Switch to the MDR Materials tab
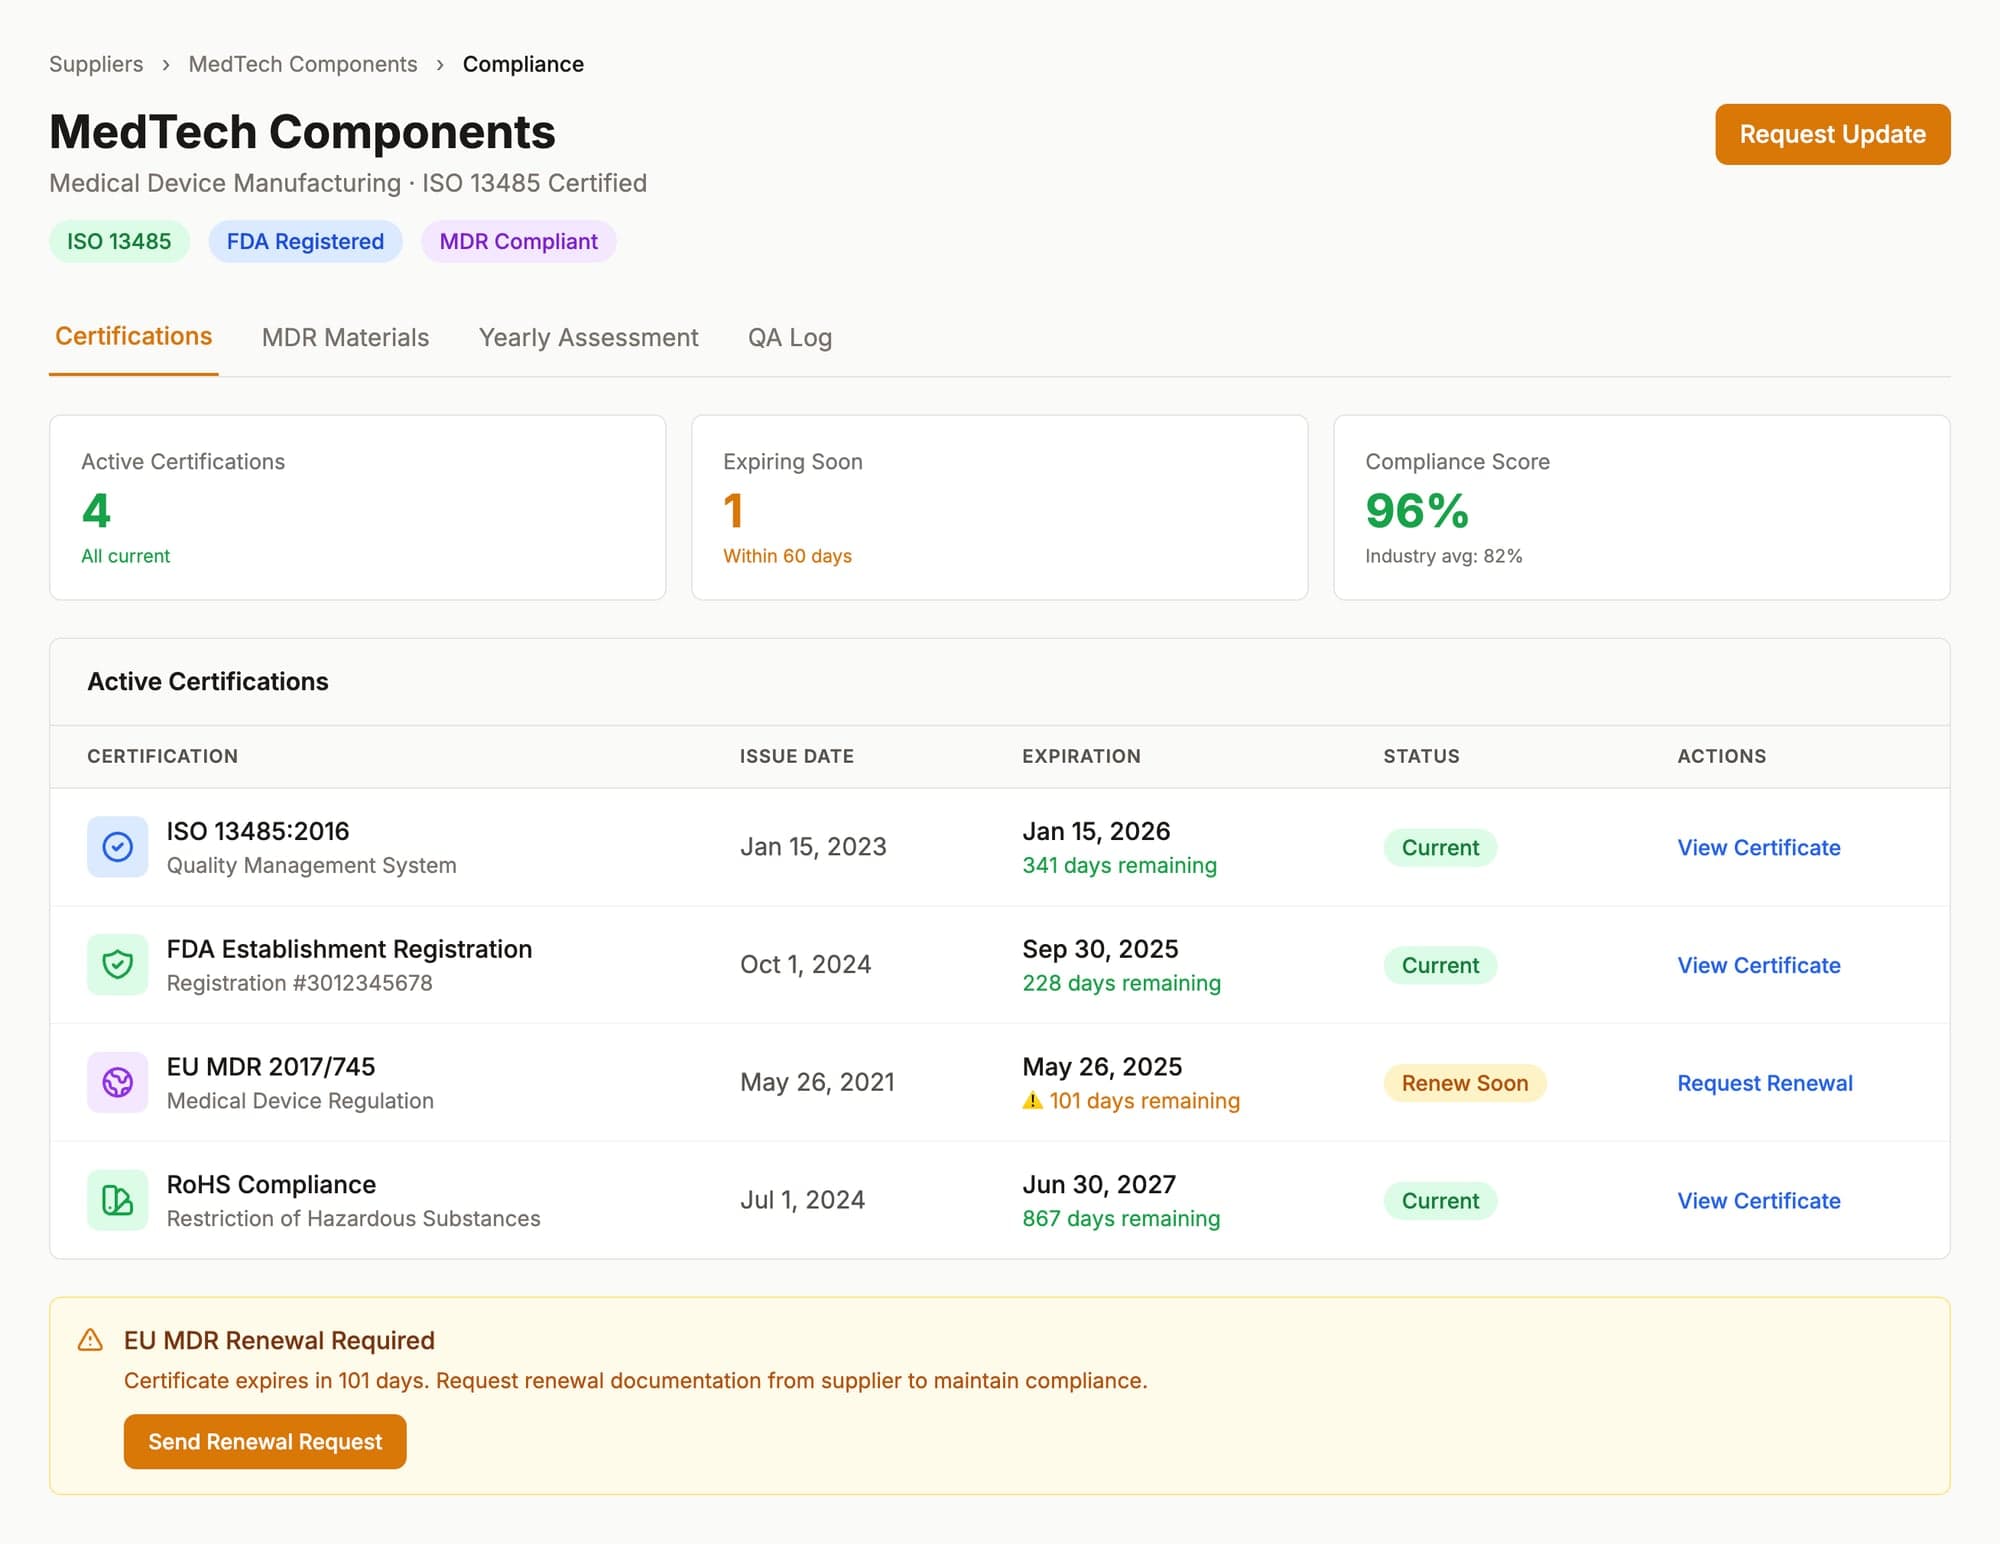2000x1544 pixels. coord(344,337)
